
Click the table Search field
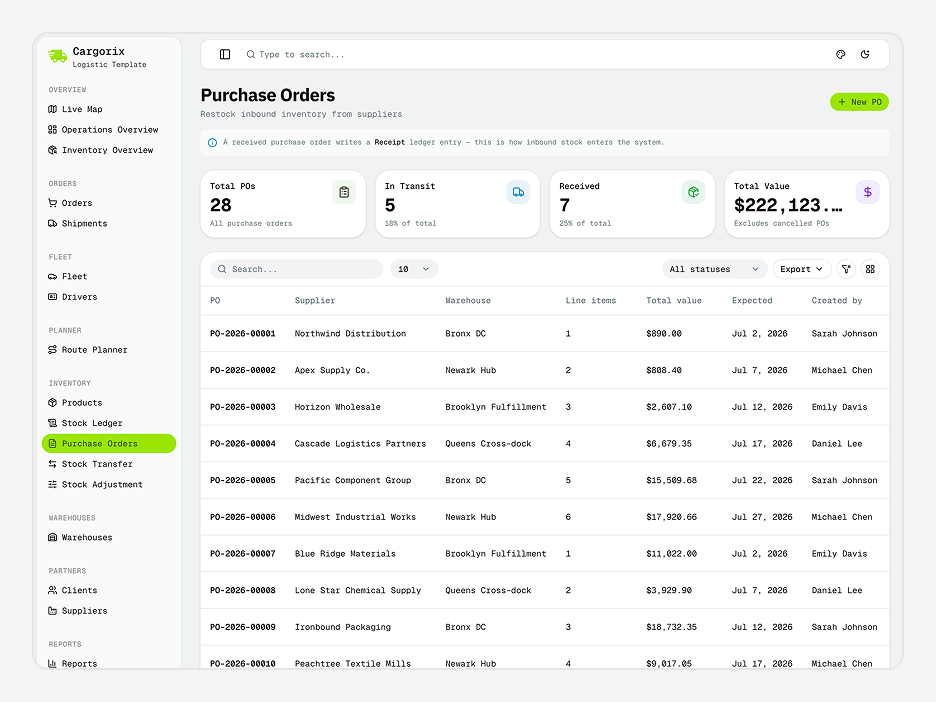297,269
